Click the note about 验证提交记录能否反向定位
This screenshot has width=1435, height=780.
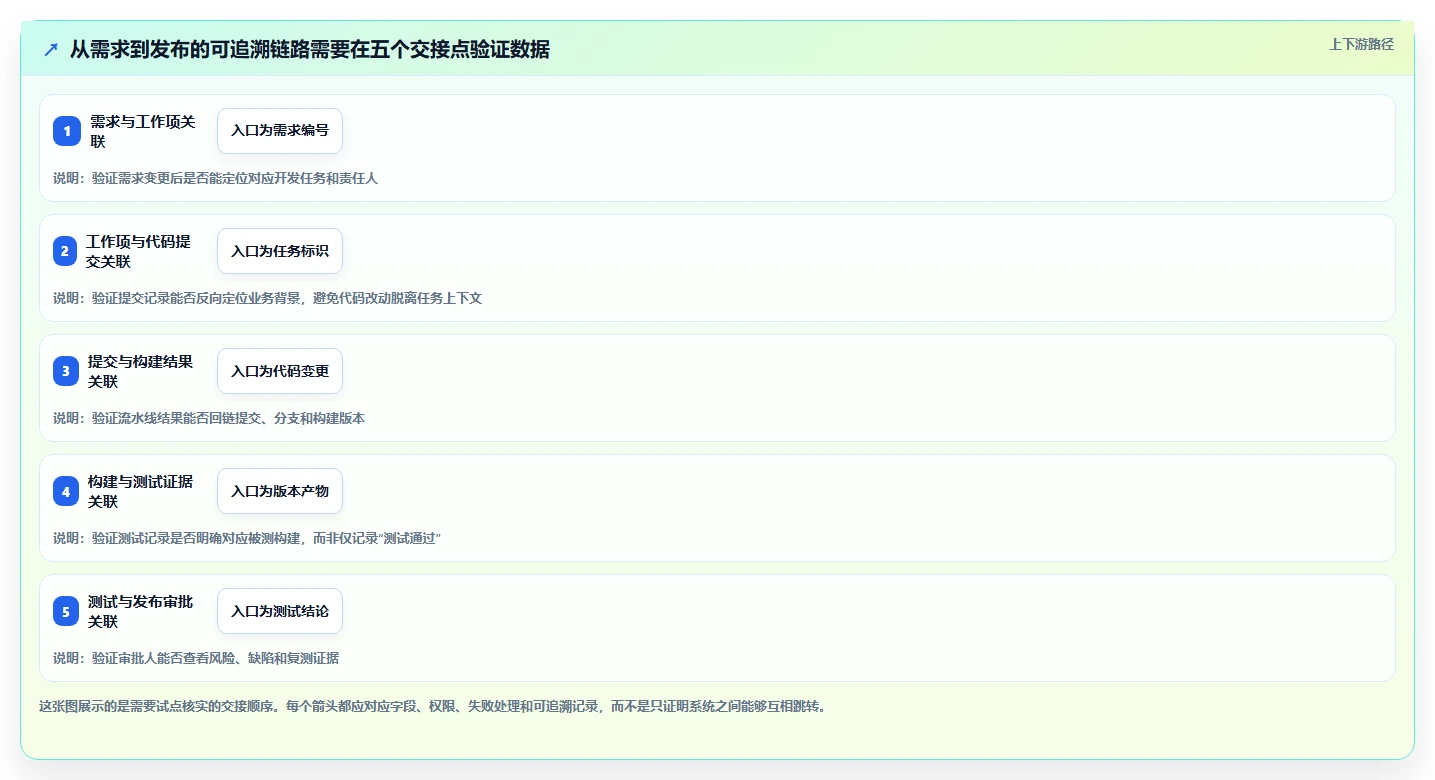pyautogui.click(x=268, y=298)
